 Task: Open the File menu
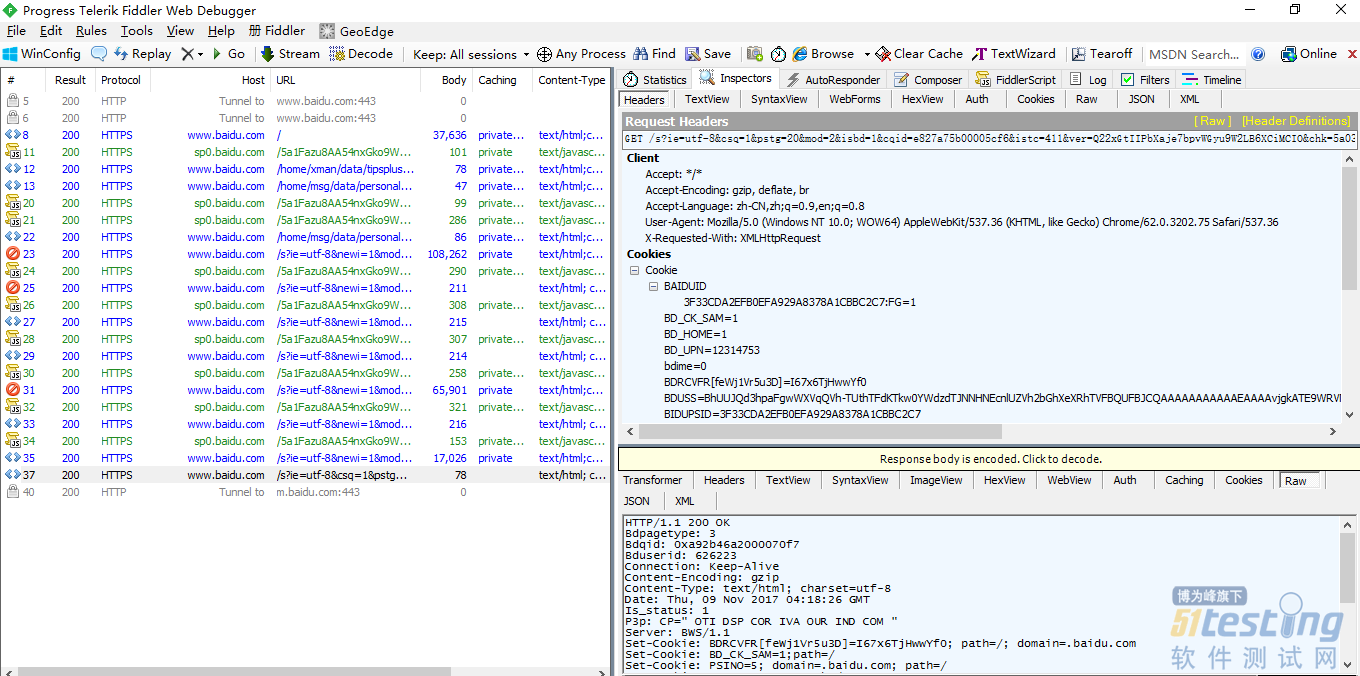coord(16,31)
